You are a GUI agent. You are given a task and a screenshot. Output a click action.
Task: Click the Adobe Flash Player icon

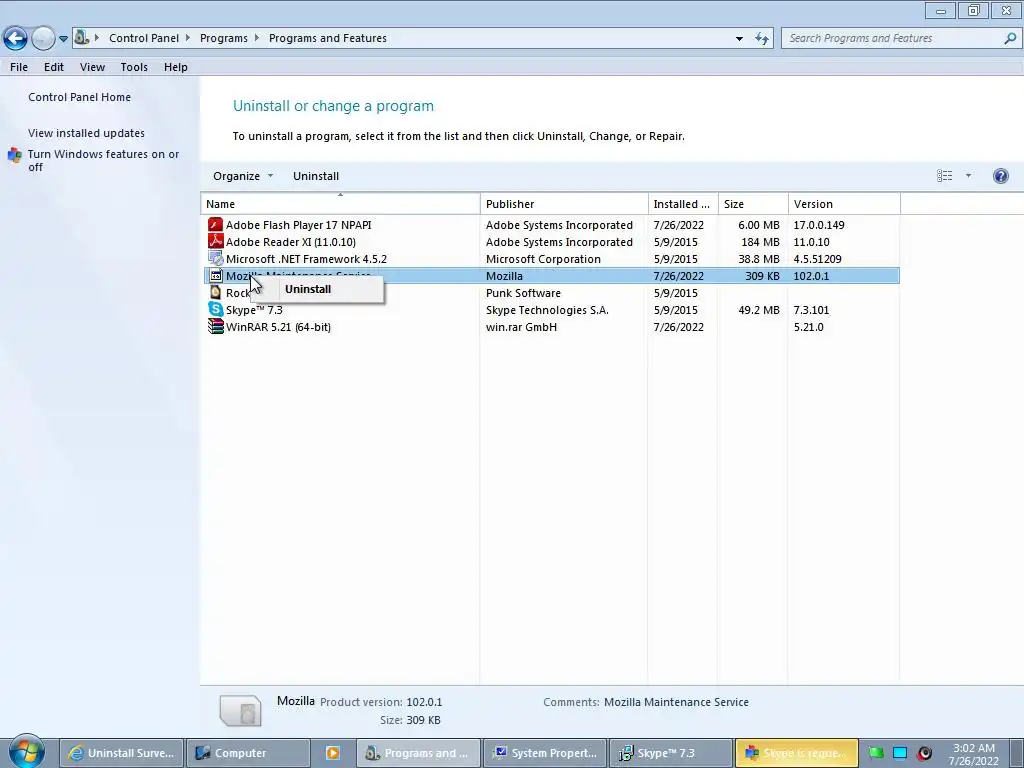click(215, 225)
